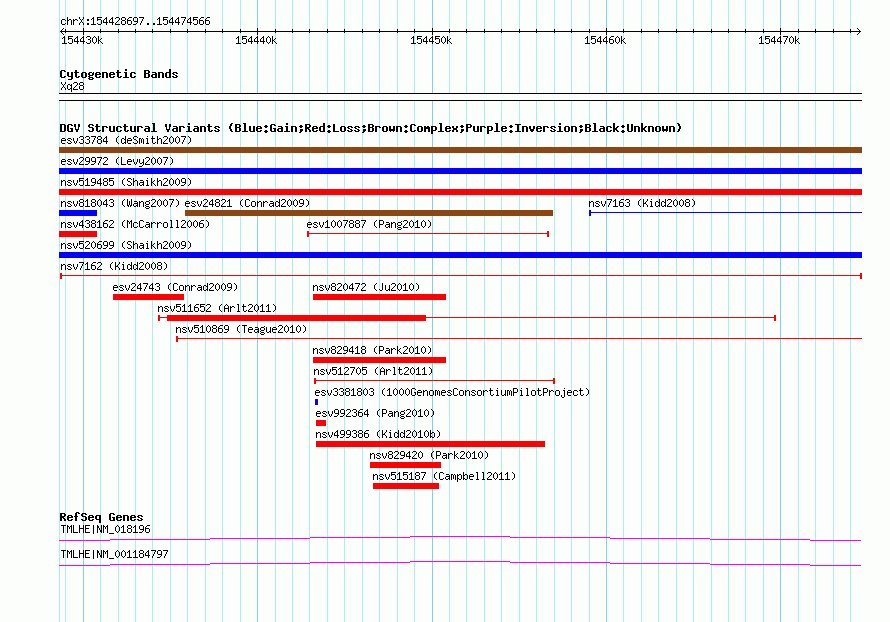Select the red nsv829418 loss bar
Viewport: 890px width, 622px height.
point(379,360)
